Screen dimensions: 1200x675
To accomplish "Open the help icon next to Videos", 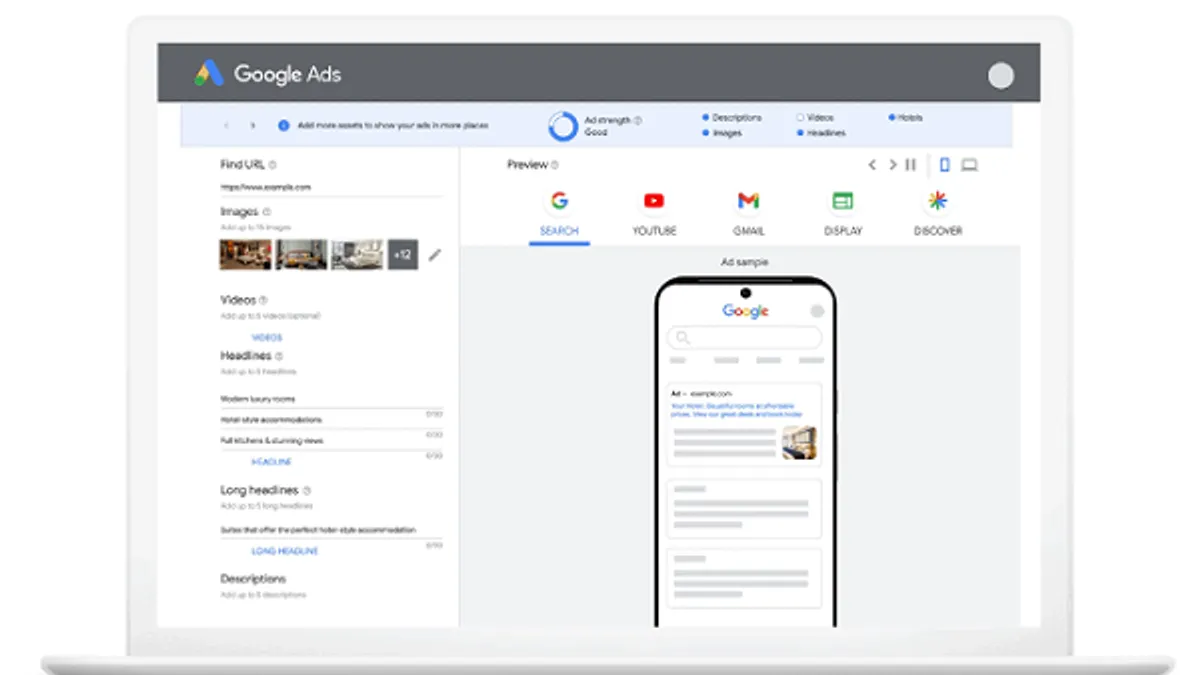I will point(264,300).
